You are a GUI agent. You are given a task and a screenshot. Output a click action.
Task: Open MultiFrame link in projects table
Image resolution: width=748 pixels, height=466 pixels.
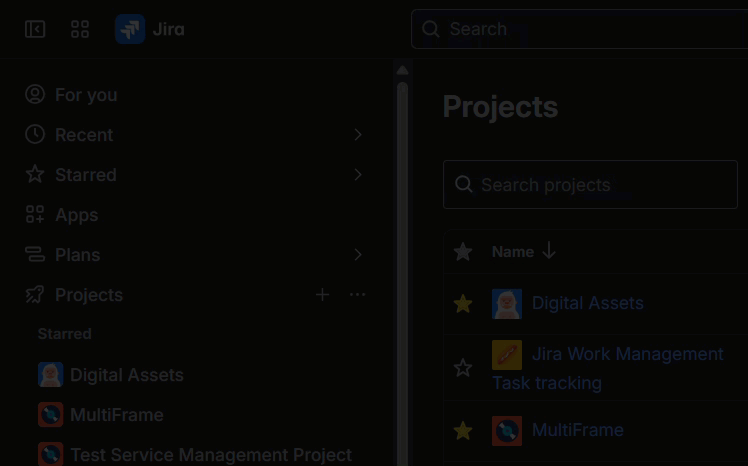(578, 430)
